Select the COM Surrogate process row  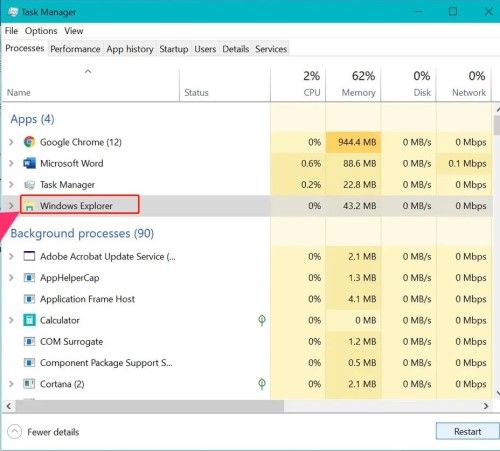pyautogui.click(x=247, y=342)
